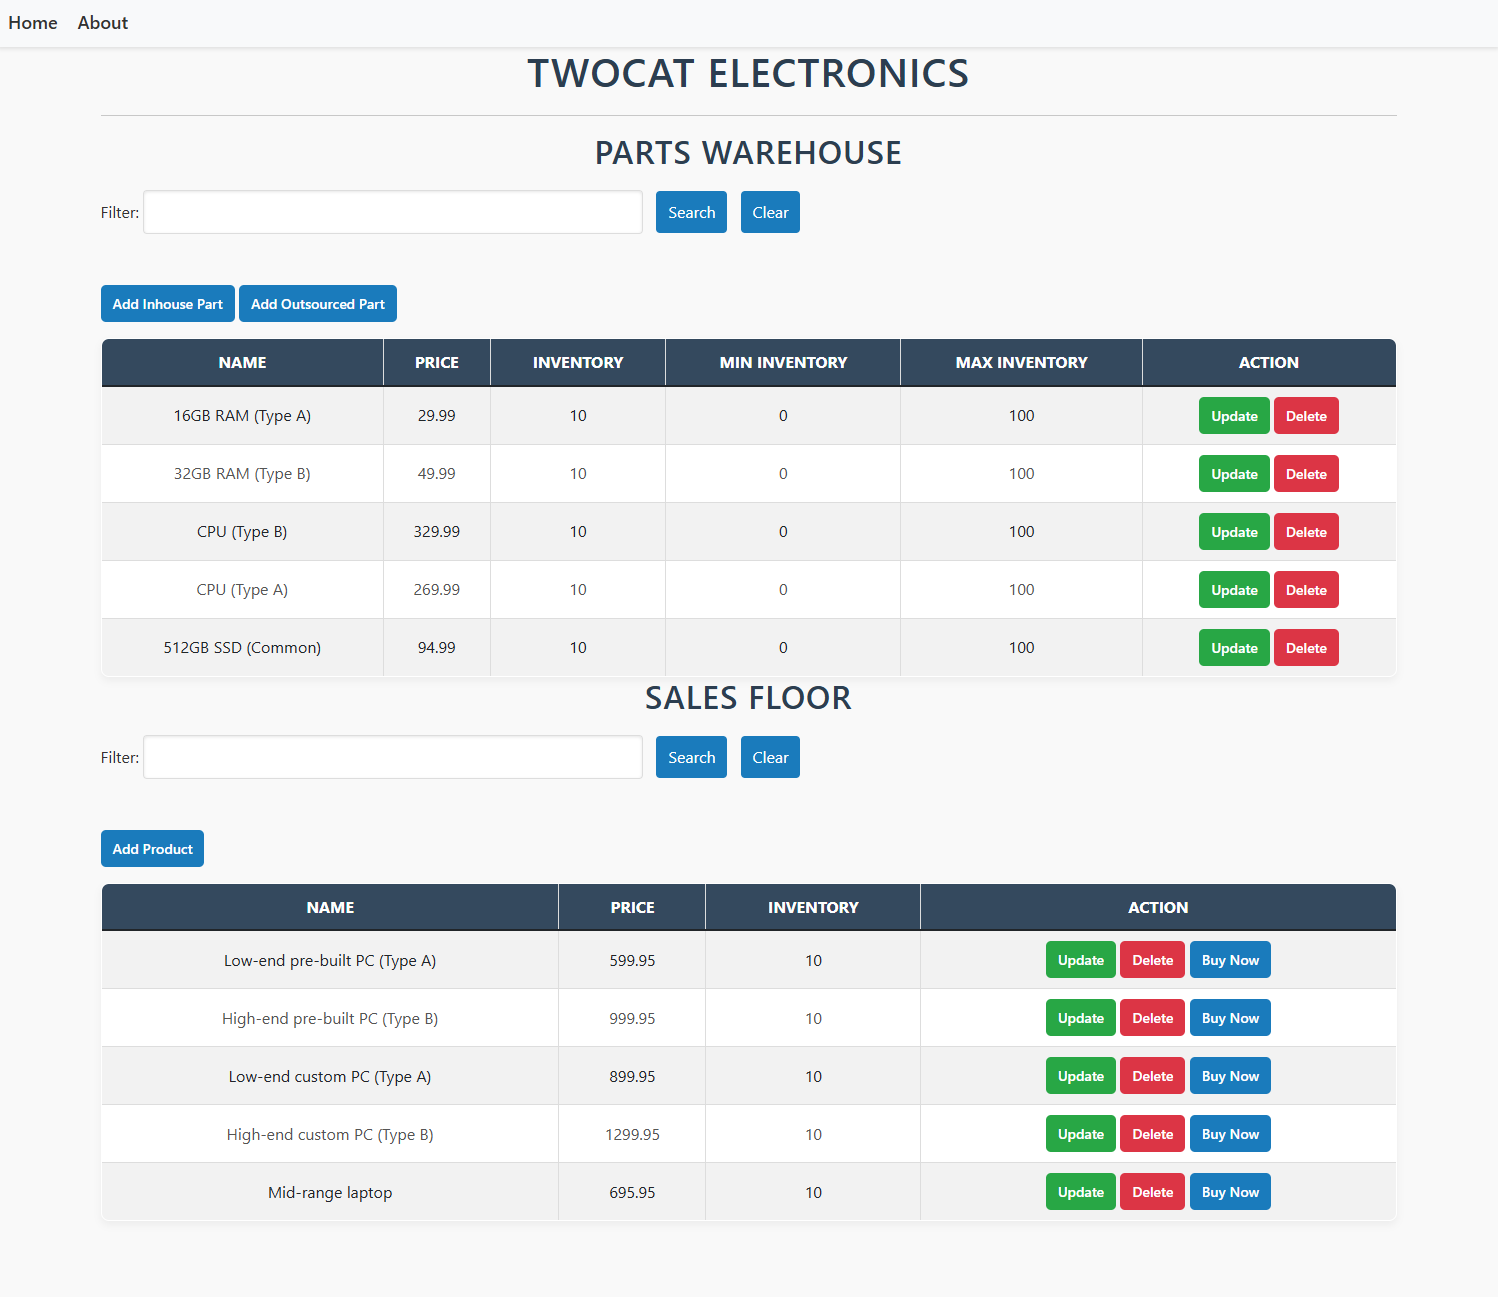Buy Now High-end custom PC (Type B)
Viewport: 1498px width, 1297px height.
[x=1230, y=1134]
